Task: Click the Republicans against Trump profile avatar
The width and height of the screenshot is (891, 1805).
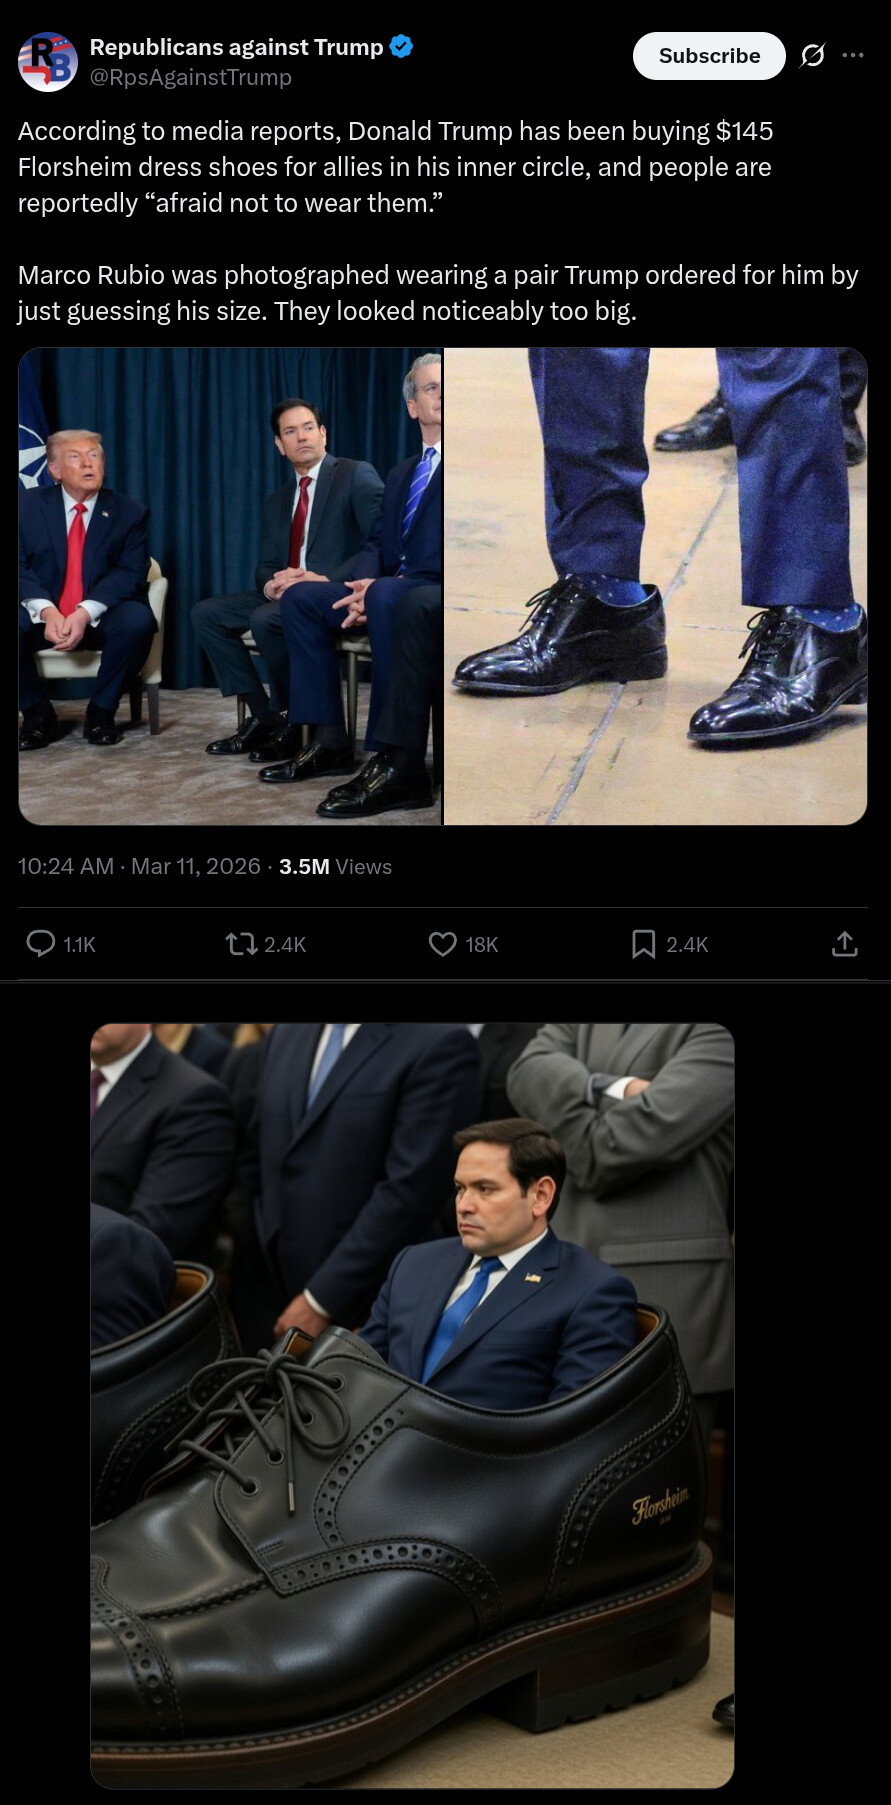Action: pyautogui.click(x=48, y=62)
